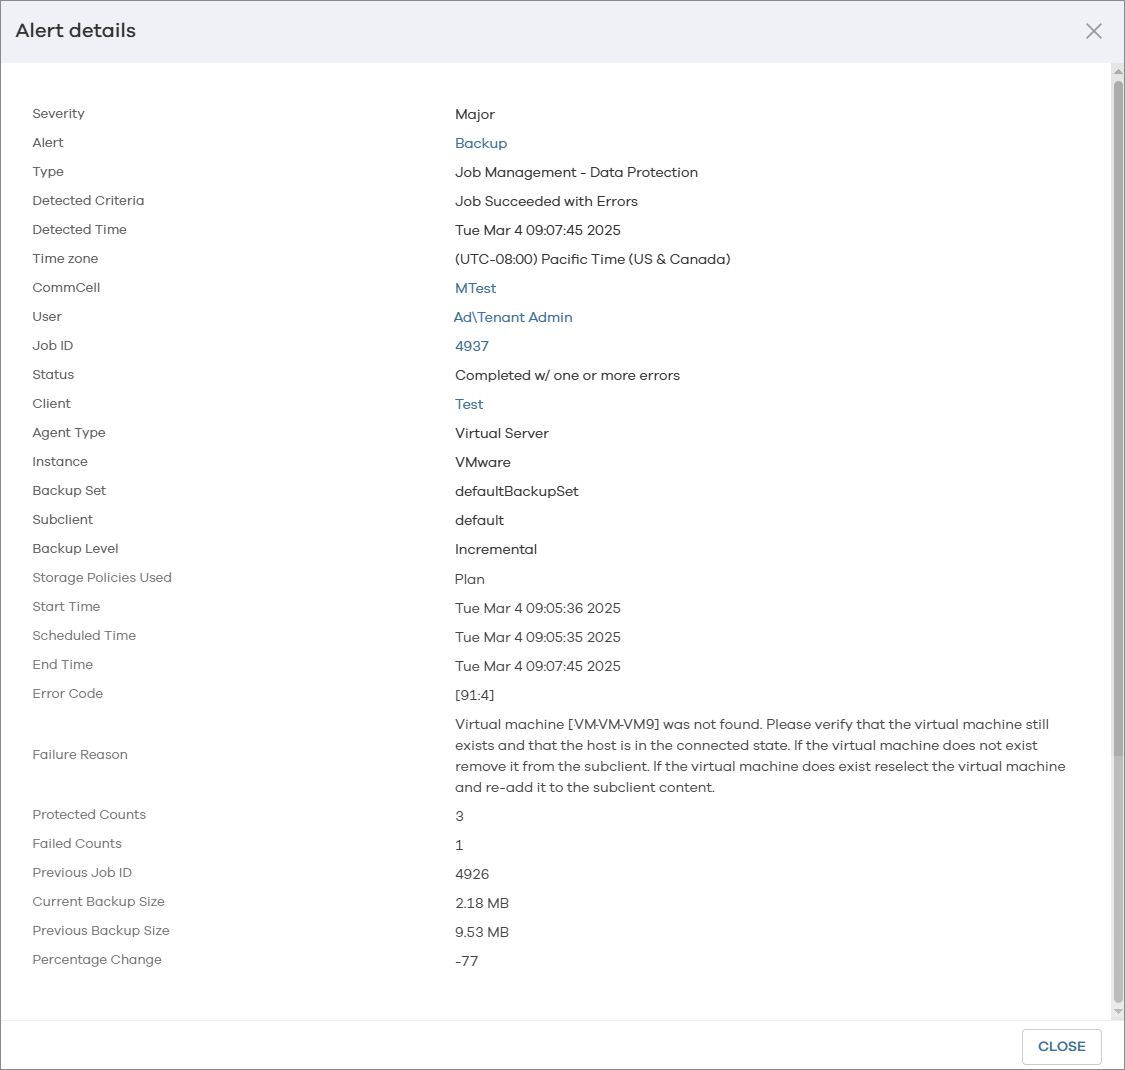Image resolution: width=1125 pixels, height=1070 pixels.
Task: Click the Severity value Major
Action: [475, 114]
